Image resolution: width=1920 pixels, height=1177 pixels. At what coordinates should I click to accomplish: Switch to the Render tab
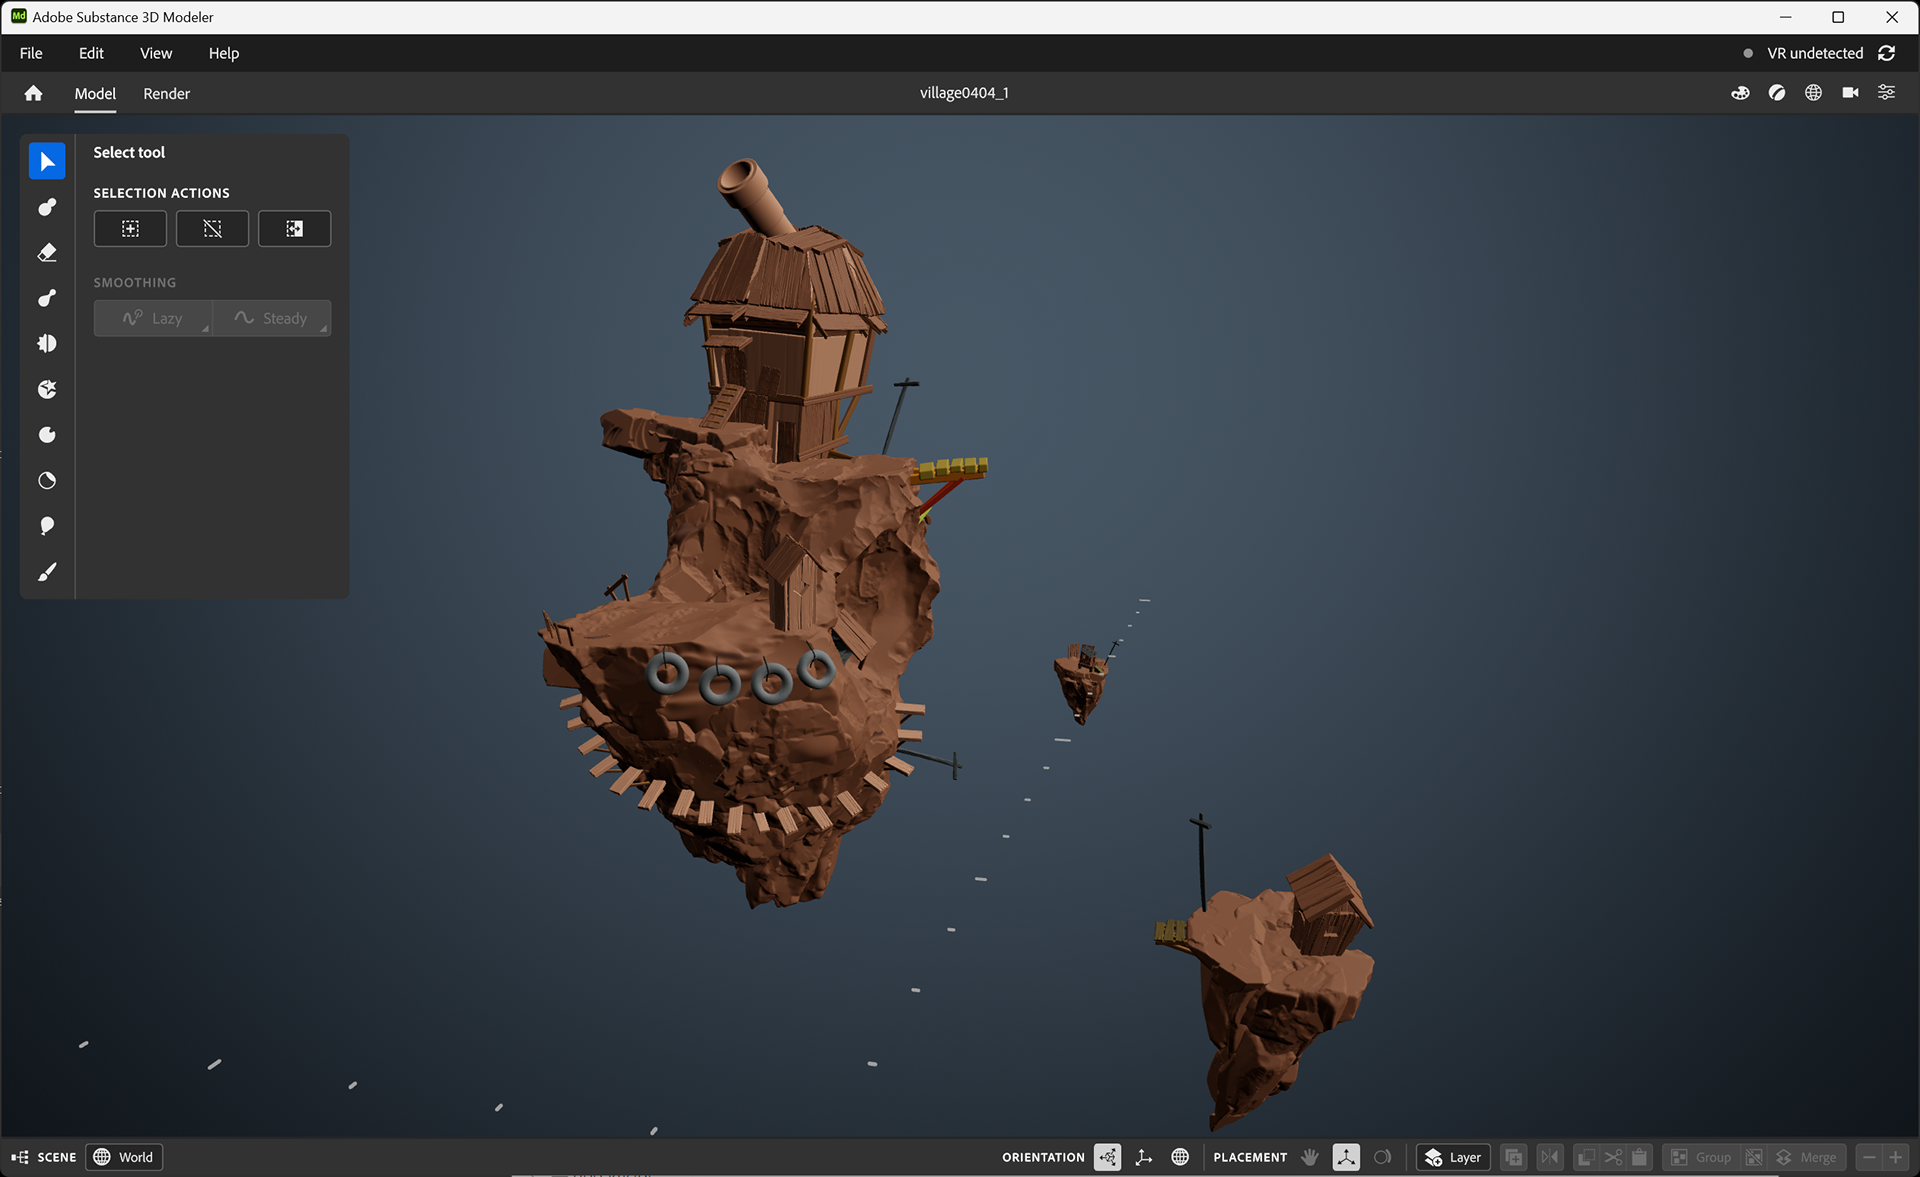[166, 93]
